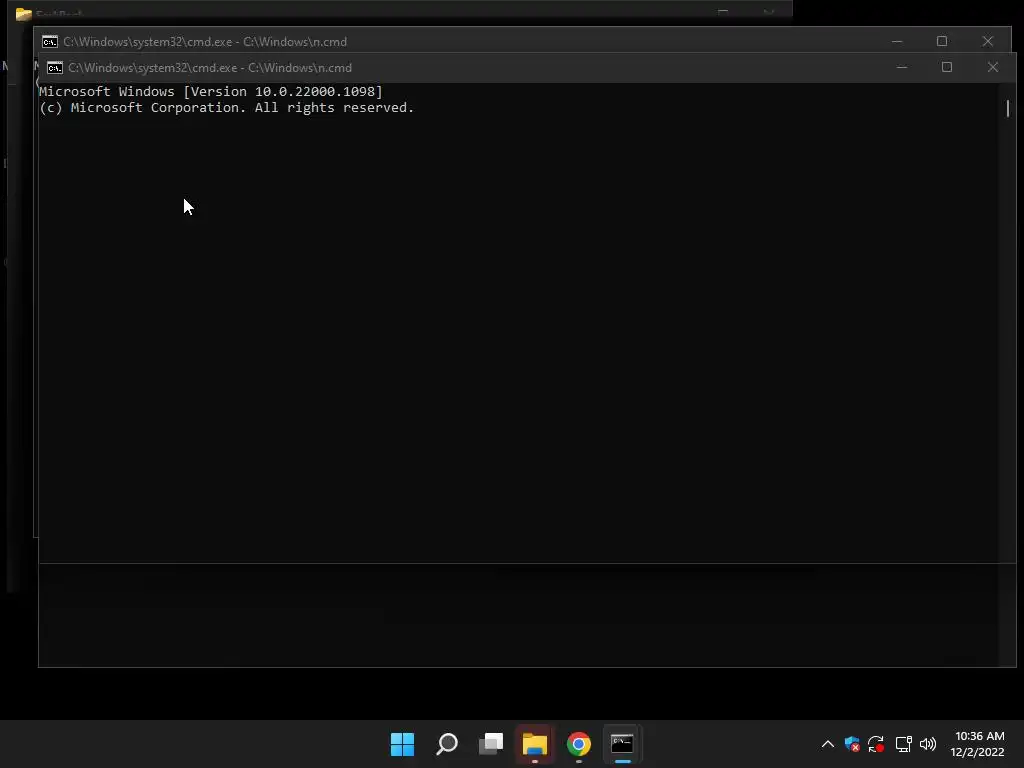Click the front cmd window title text
Image resolution: width=1024 pixels, height=768 pixels.
tap(210, 68)
